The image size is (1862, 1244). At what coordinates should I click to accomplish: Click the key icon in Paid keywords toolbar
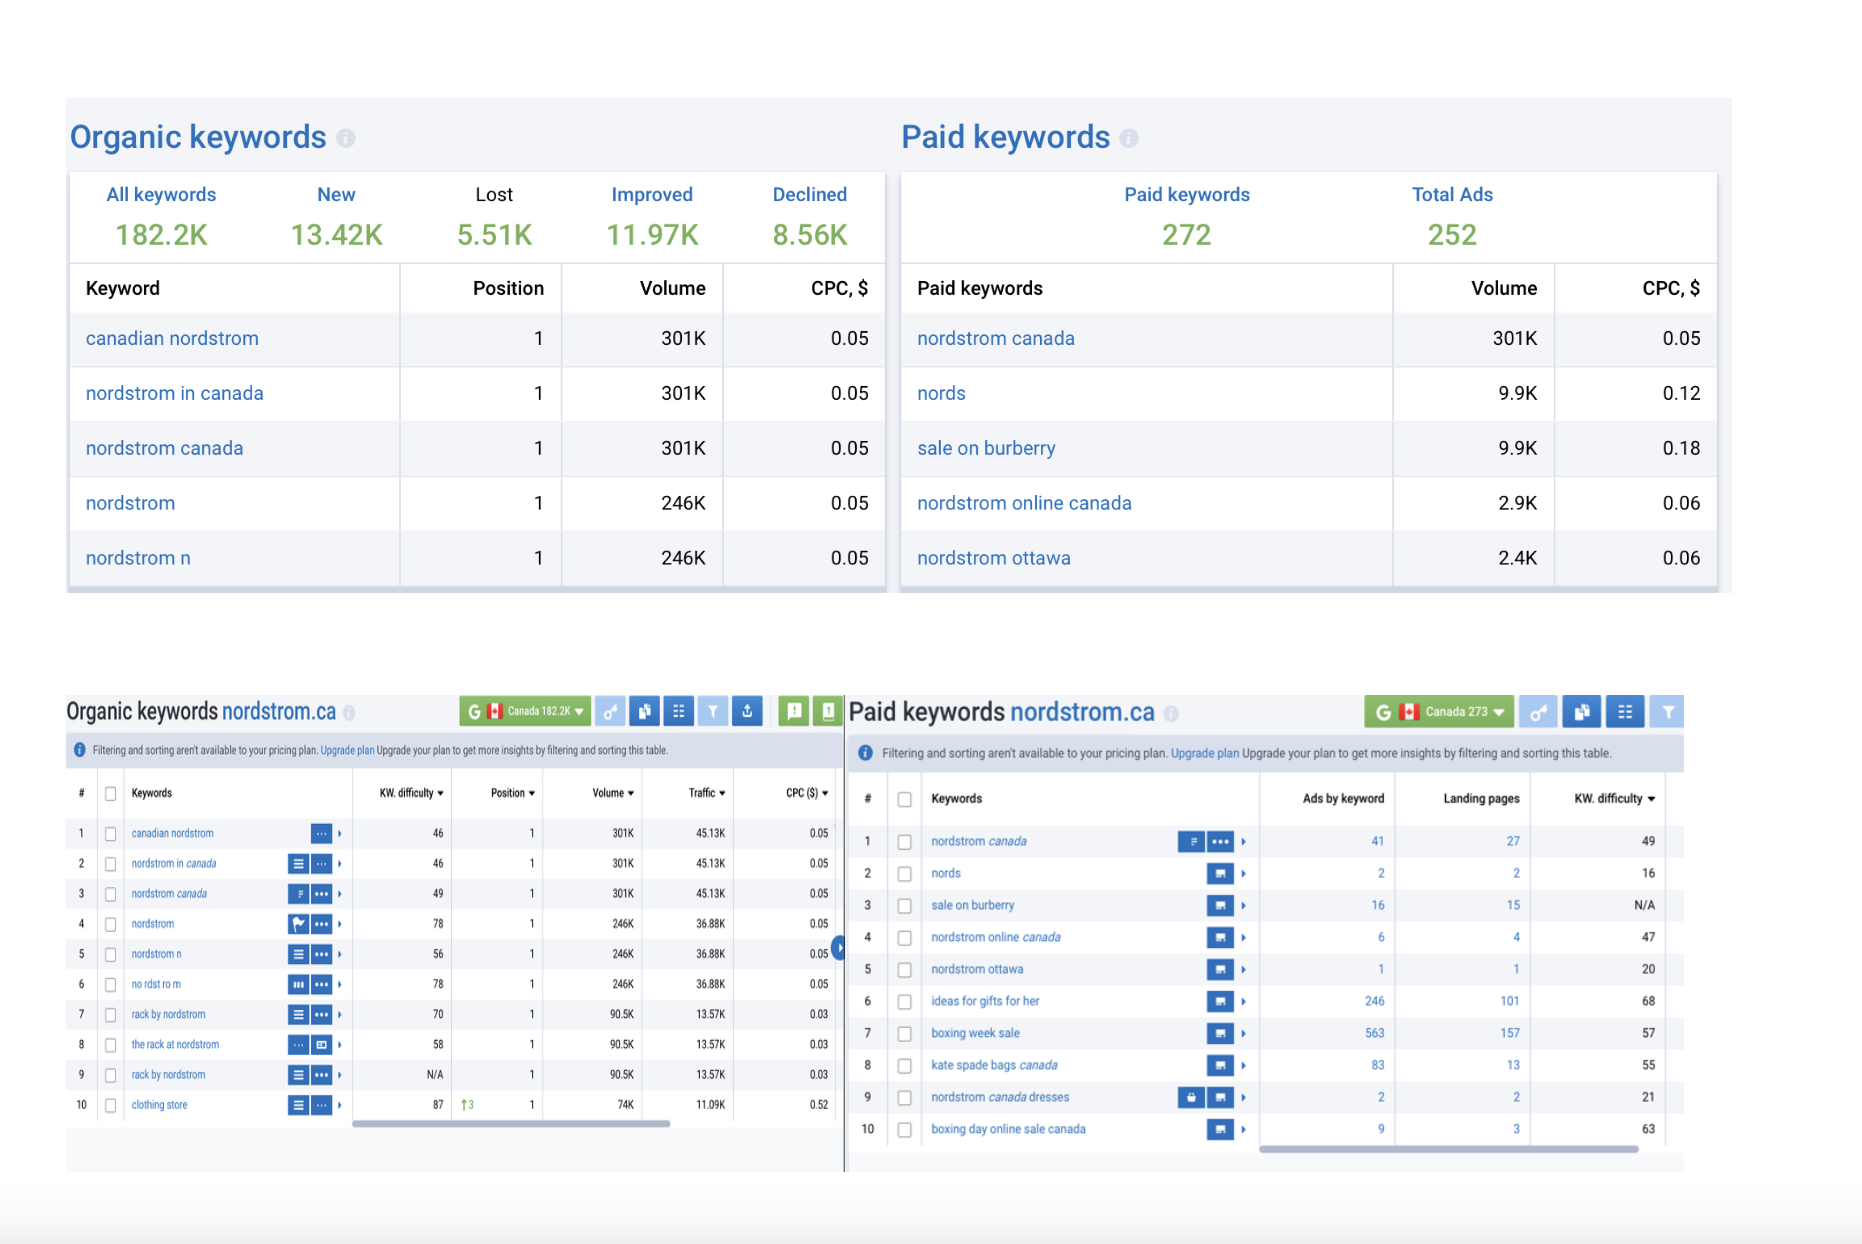pos(1538,712)
